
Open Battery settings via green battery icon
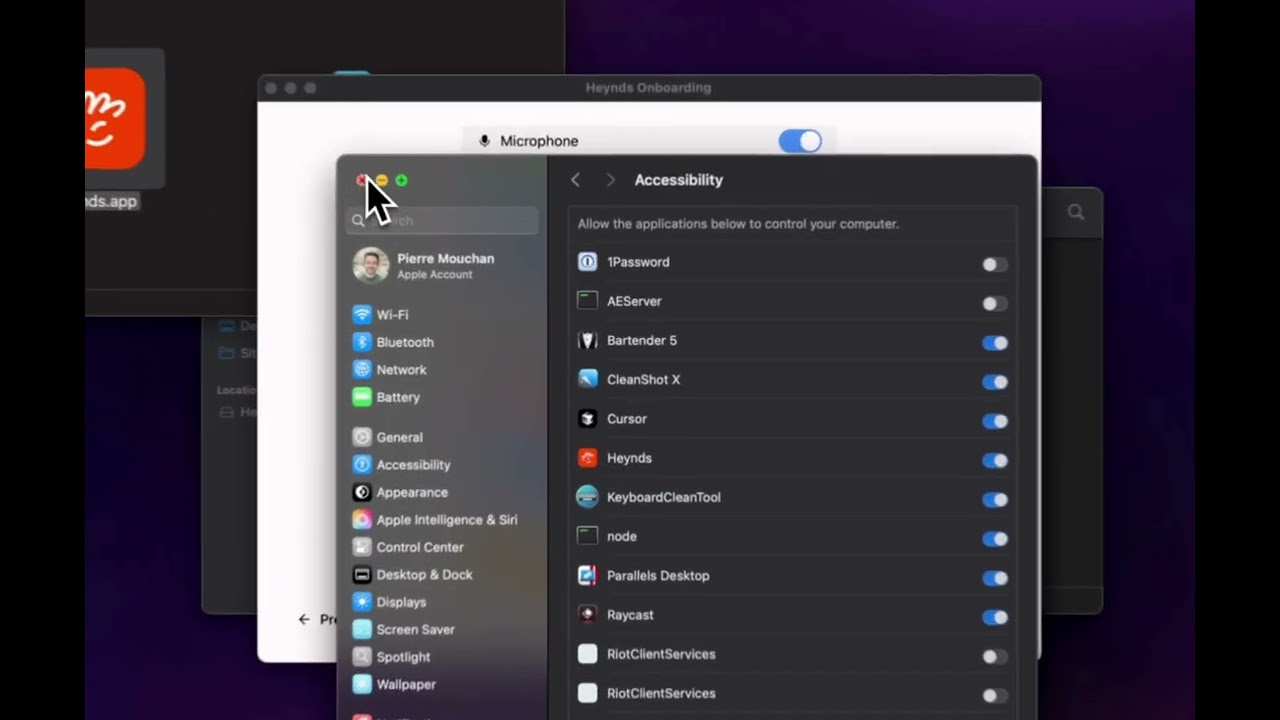[361, 397]
